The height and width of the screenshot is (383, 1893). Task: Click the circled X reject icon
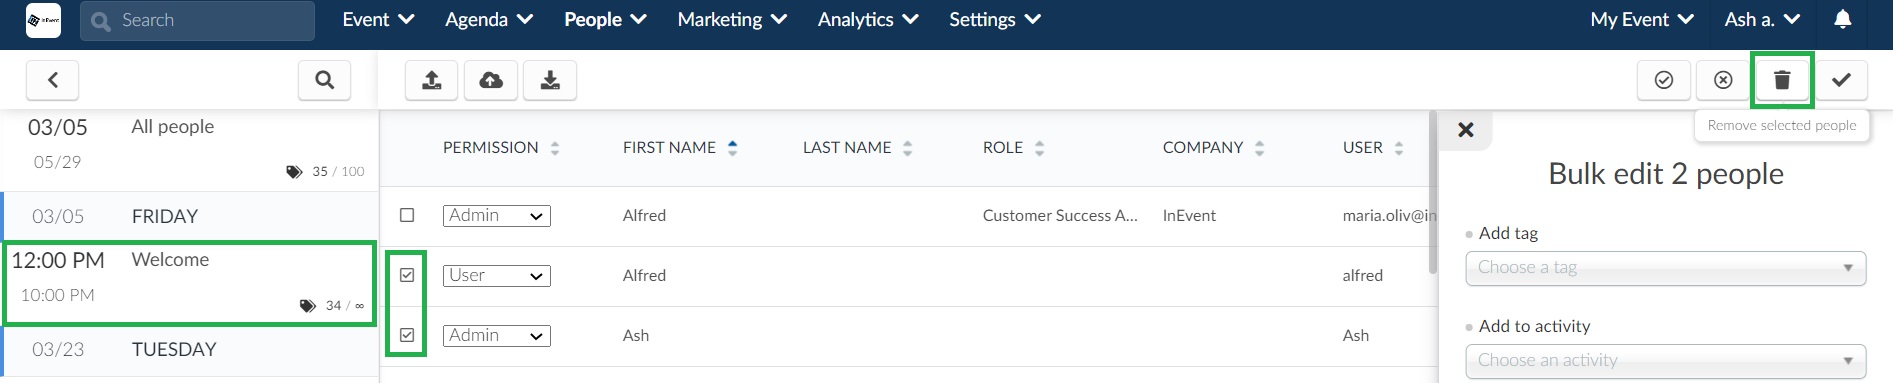(1723, 80)
